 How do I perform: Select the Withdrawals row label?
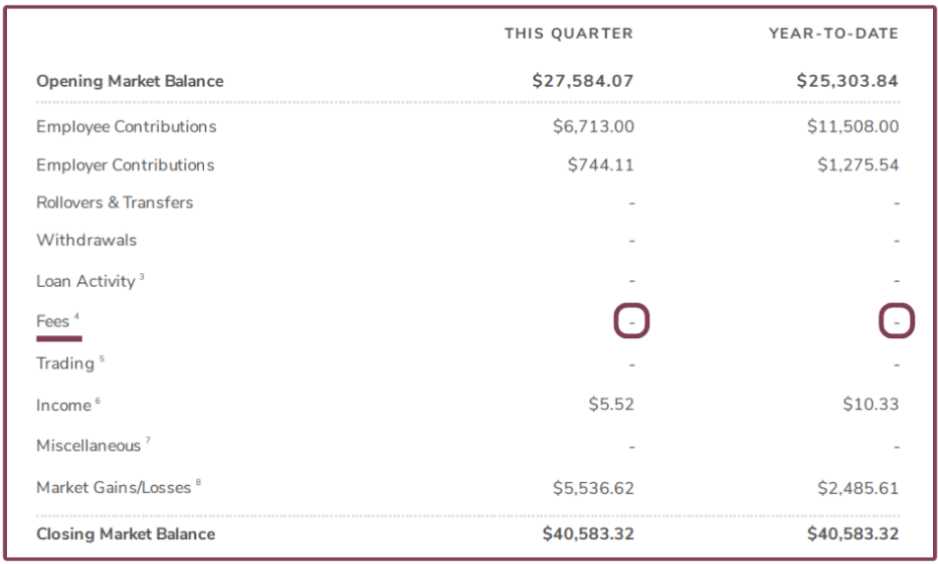(86, 240)
